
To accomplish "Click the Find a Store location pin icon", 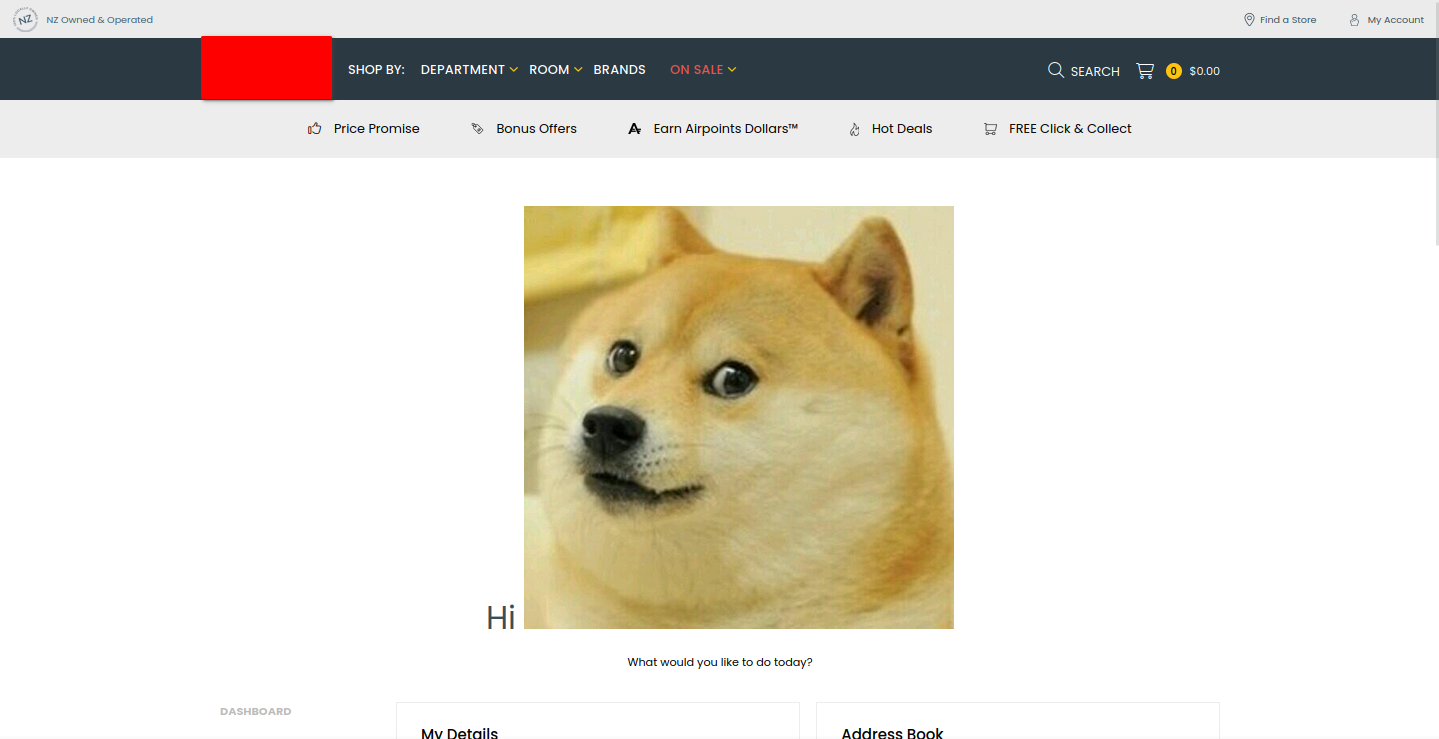I will pos(1249,20).
